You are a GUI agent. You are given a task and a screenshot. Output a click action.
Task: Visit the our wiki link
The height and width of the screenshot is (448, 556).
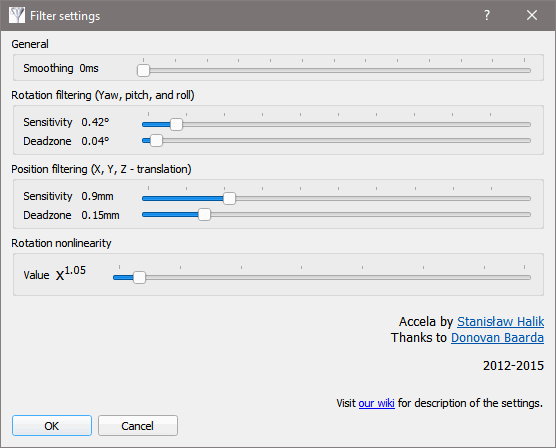[x=376, y=403]
